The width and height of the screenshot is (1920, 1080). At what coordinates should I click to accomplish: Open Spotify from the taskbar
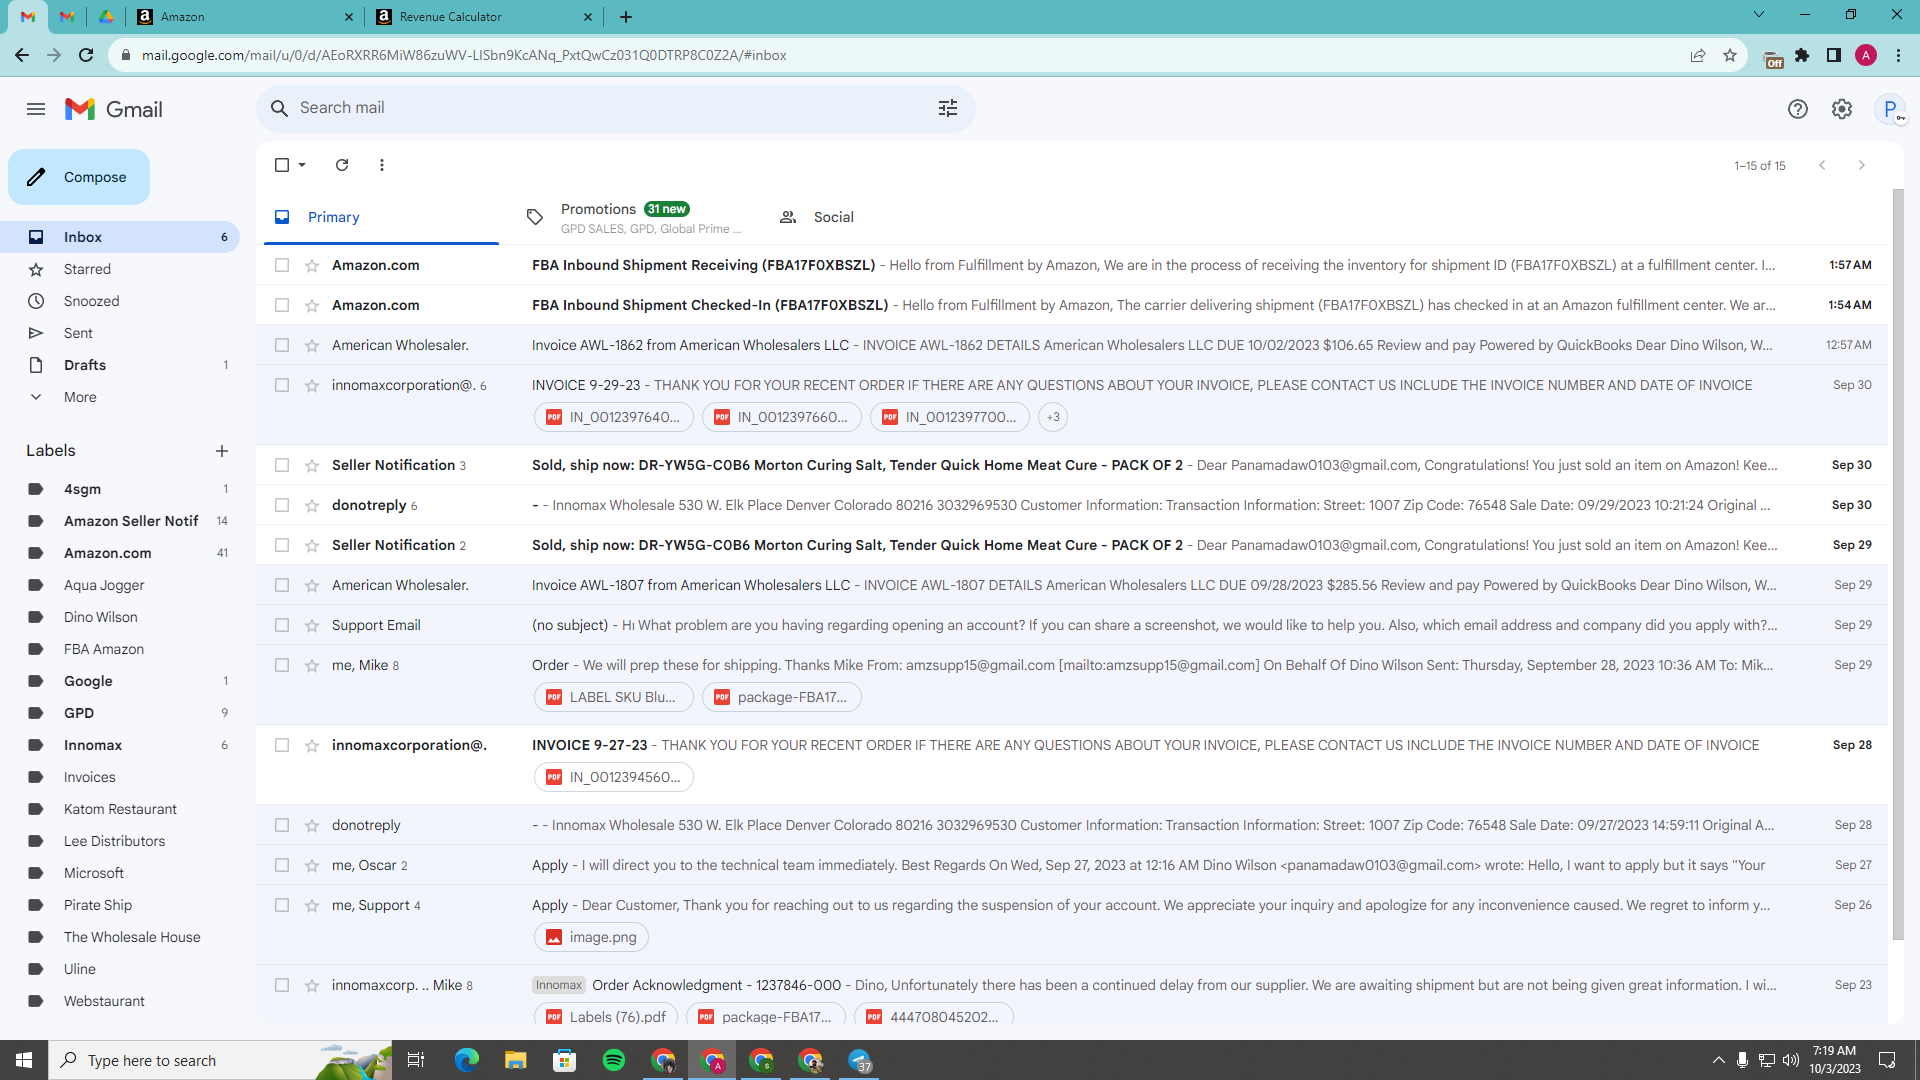pos(614,1060)
